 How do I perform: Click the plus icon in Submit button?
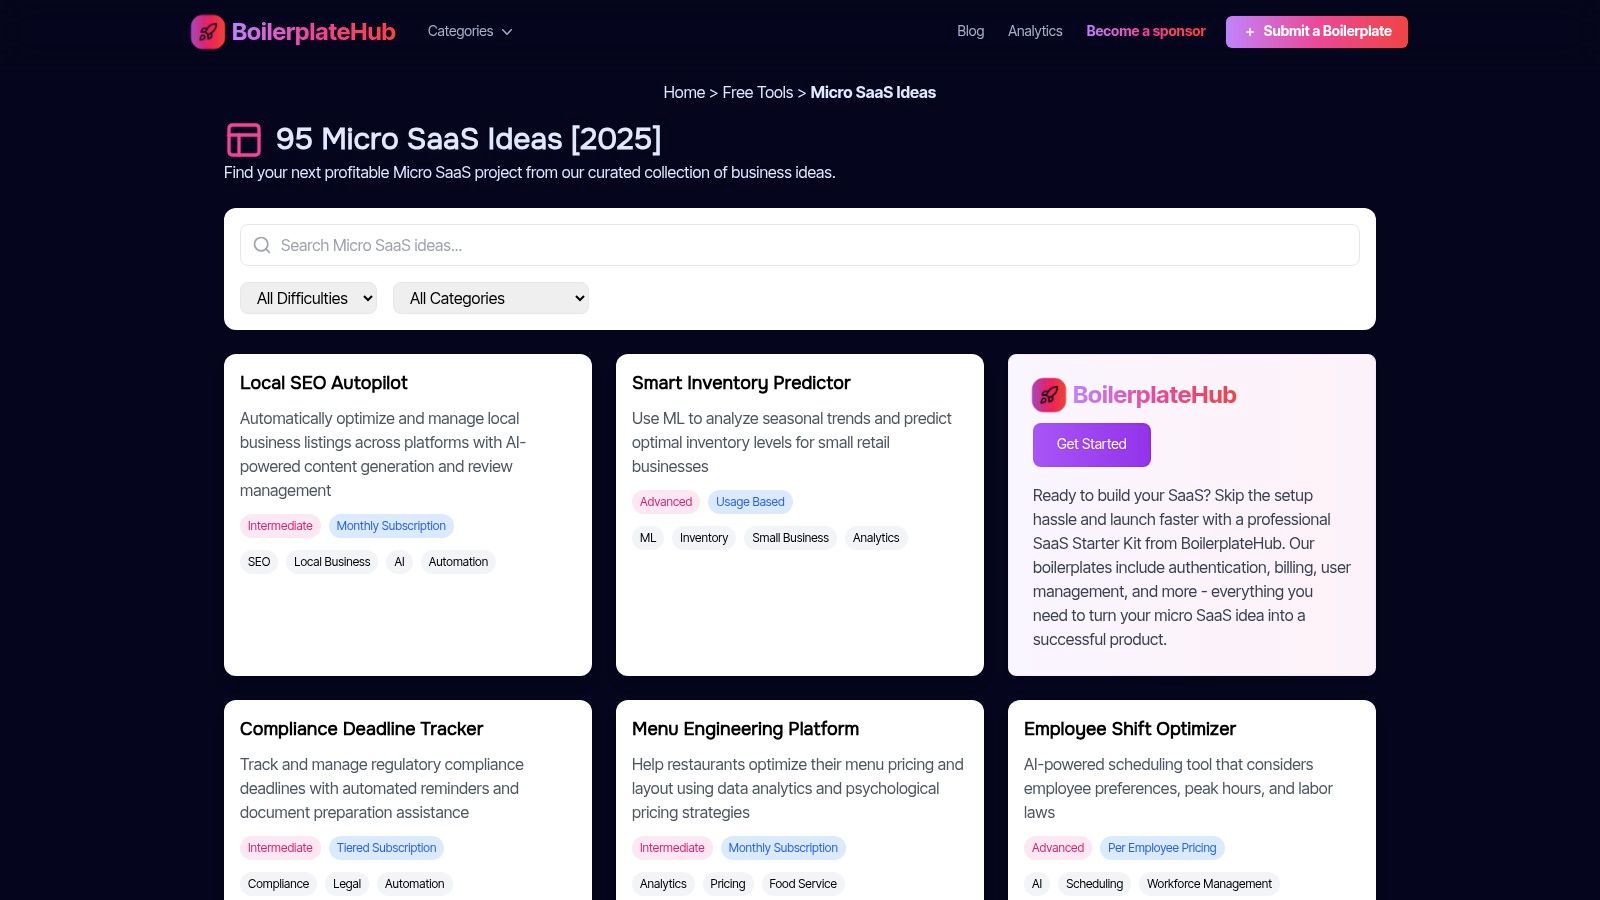click(x=1250, y=32)
